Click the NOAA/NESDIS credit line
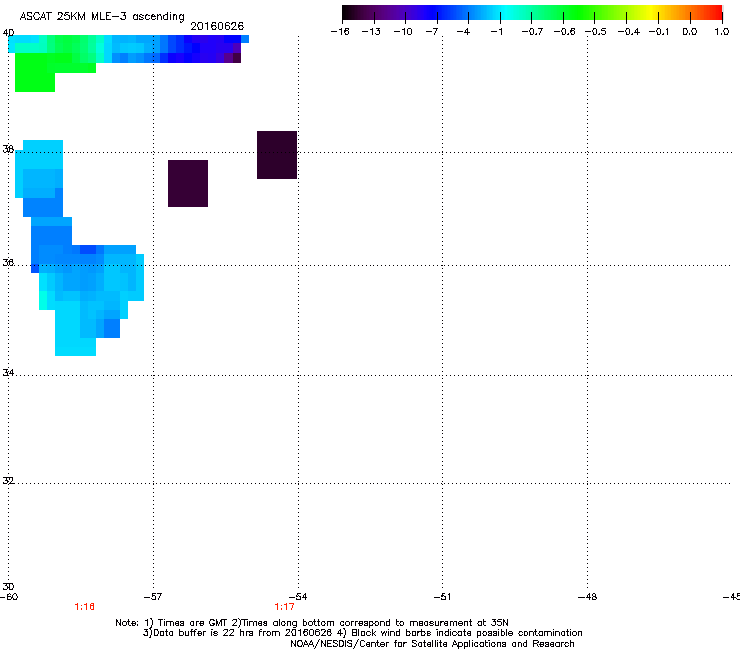 click(432, 644)
